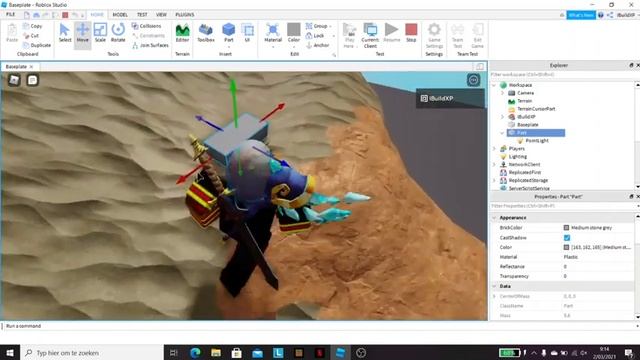Viewport: 640px width, 360px height.
Task: Choose the Rotate tool
Action: point(118,33)
